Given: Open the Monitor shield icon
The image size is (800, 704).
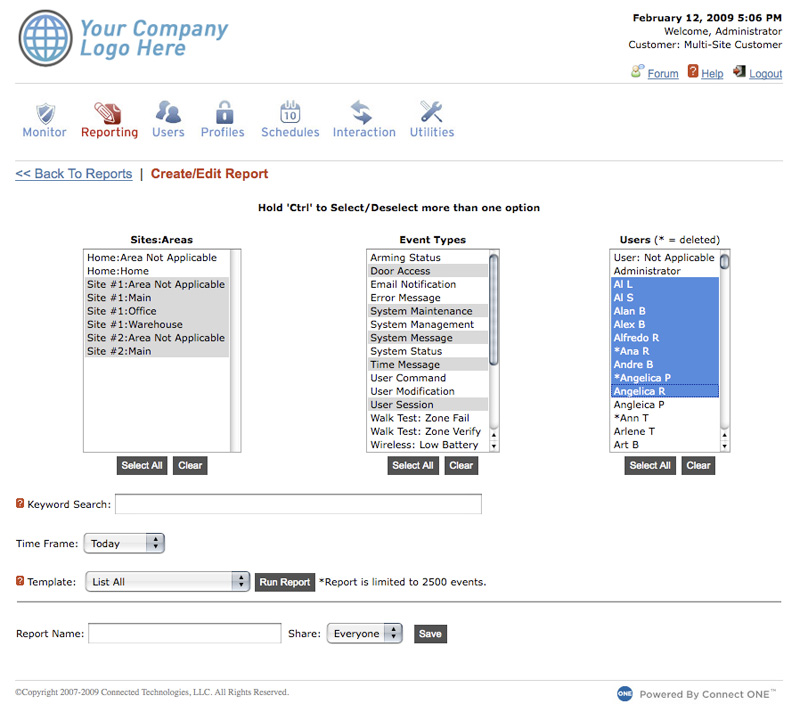Looking at the screenshot, I should (x=44, y=112).
